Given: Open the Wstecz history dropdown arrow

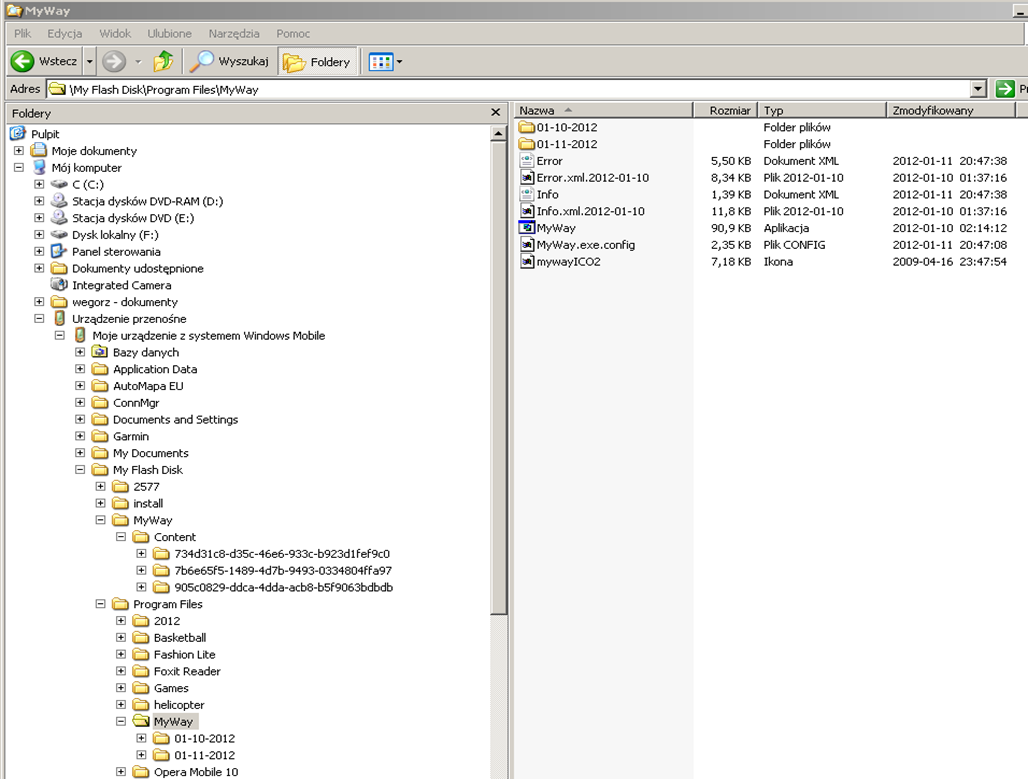Looking at the screenshot, I should [90, 61].
